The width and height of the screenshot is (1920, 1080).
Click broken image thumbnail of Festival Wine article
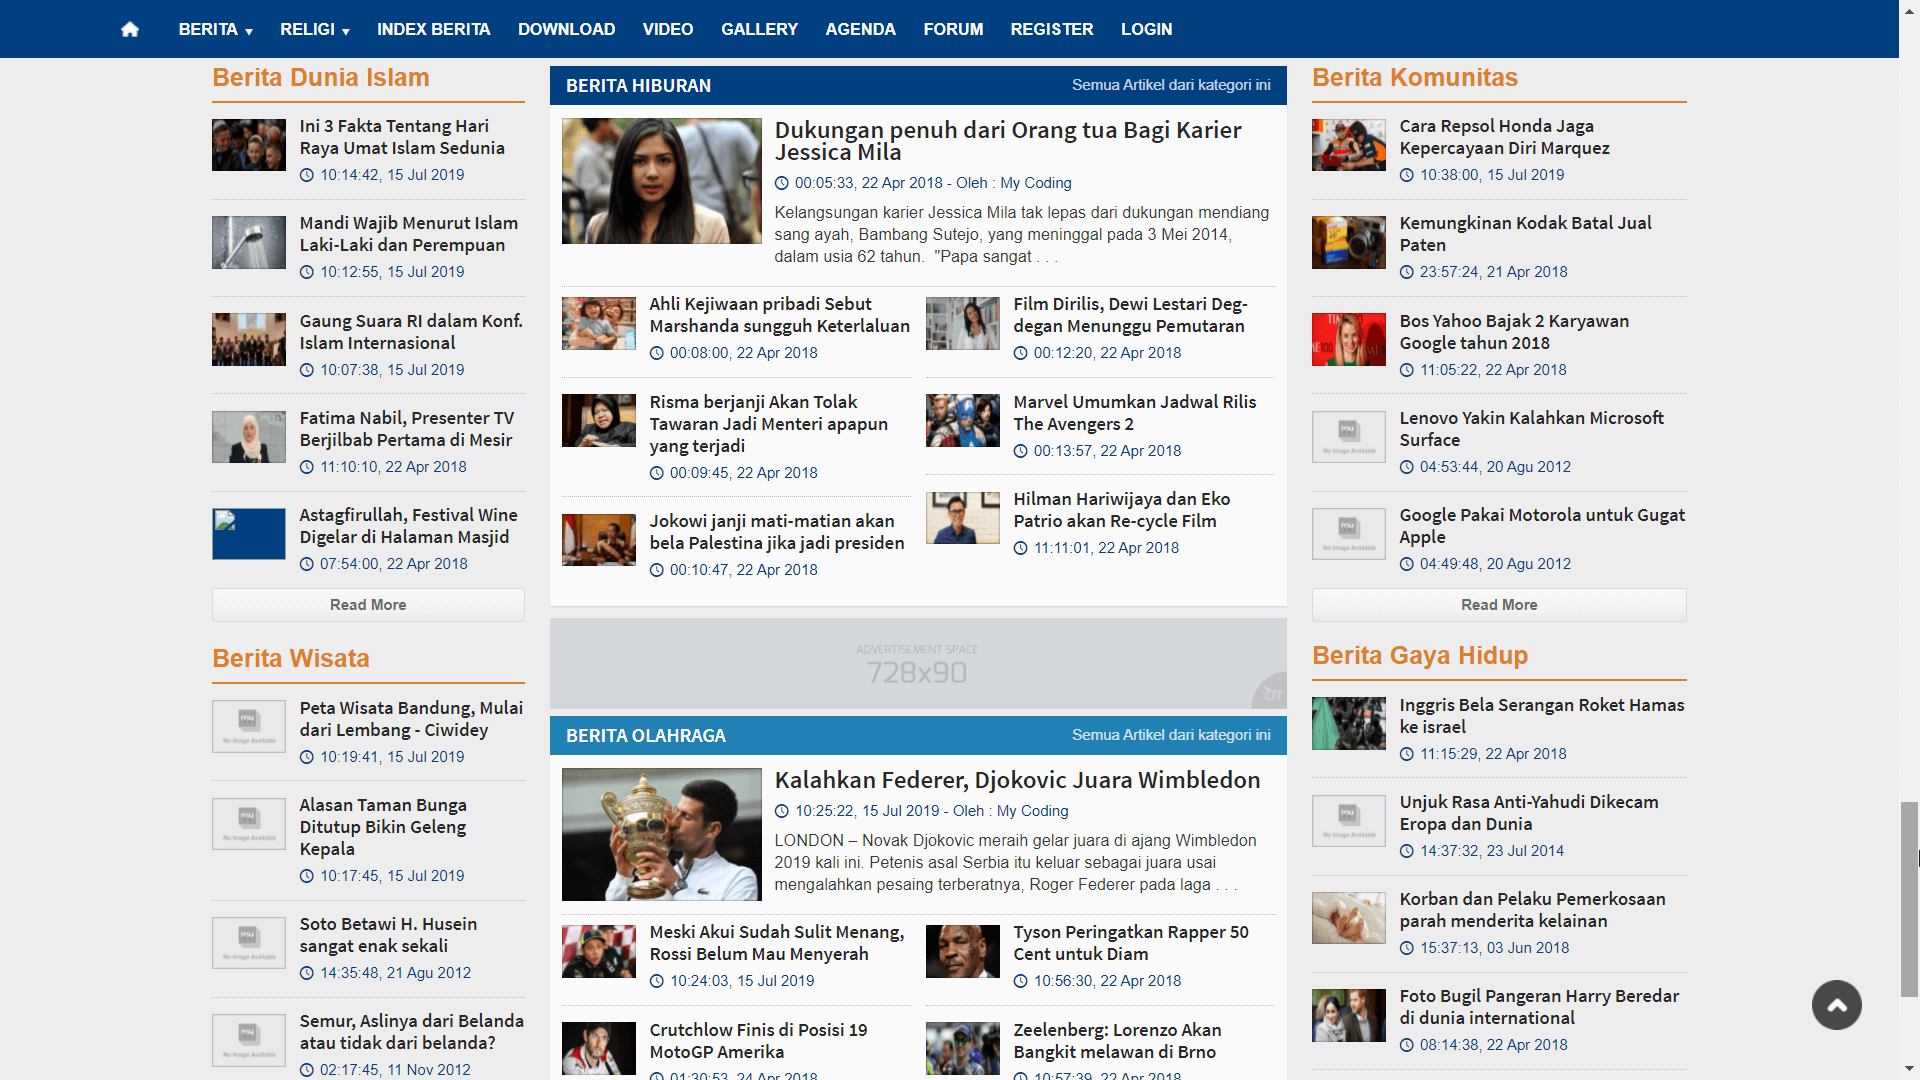(x=249, y=534)
